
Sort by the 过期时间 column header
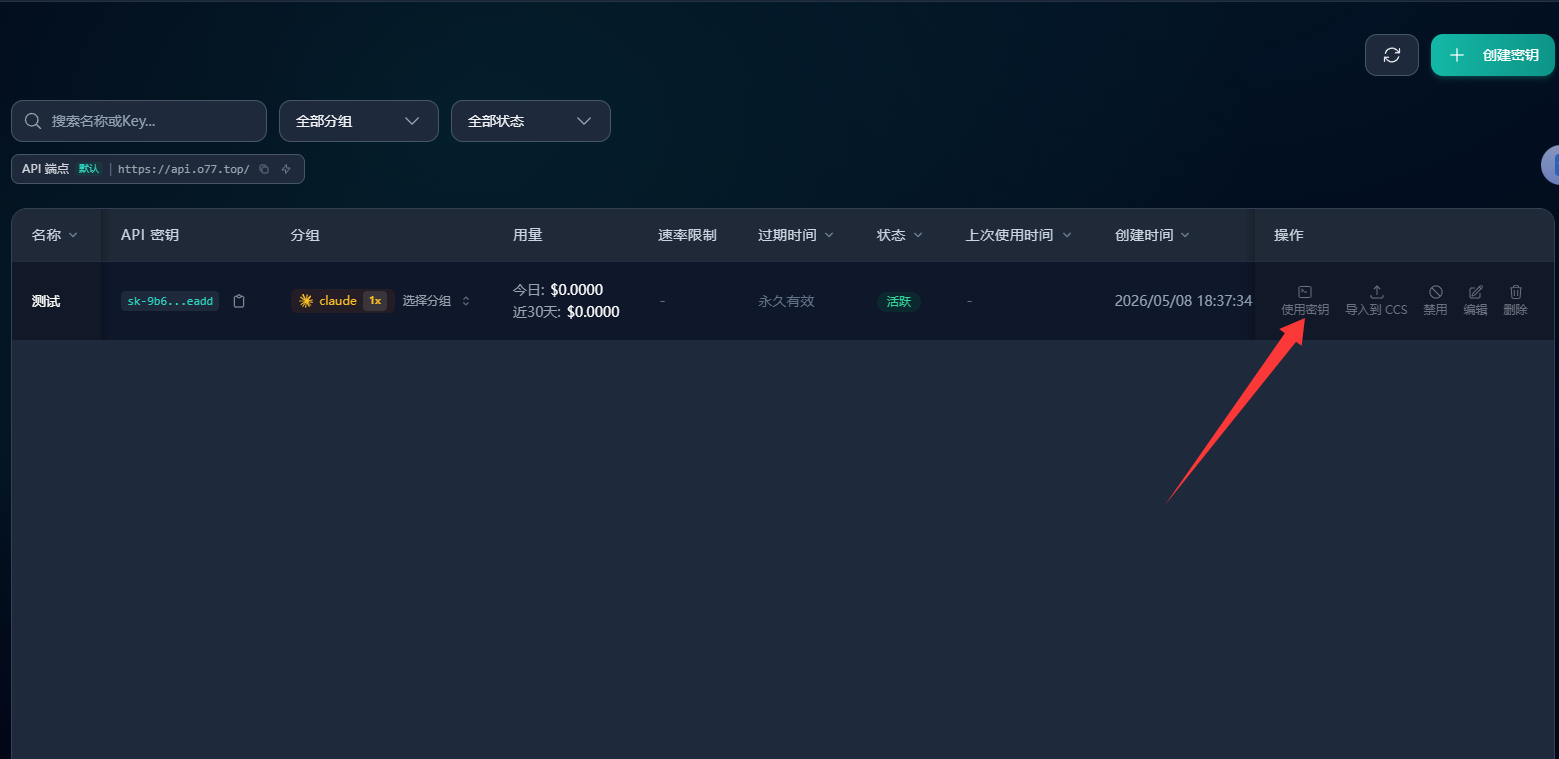pyautogui.click(x=795, y=235)
